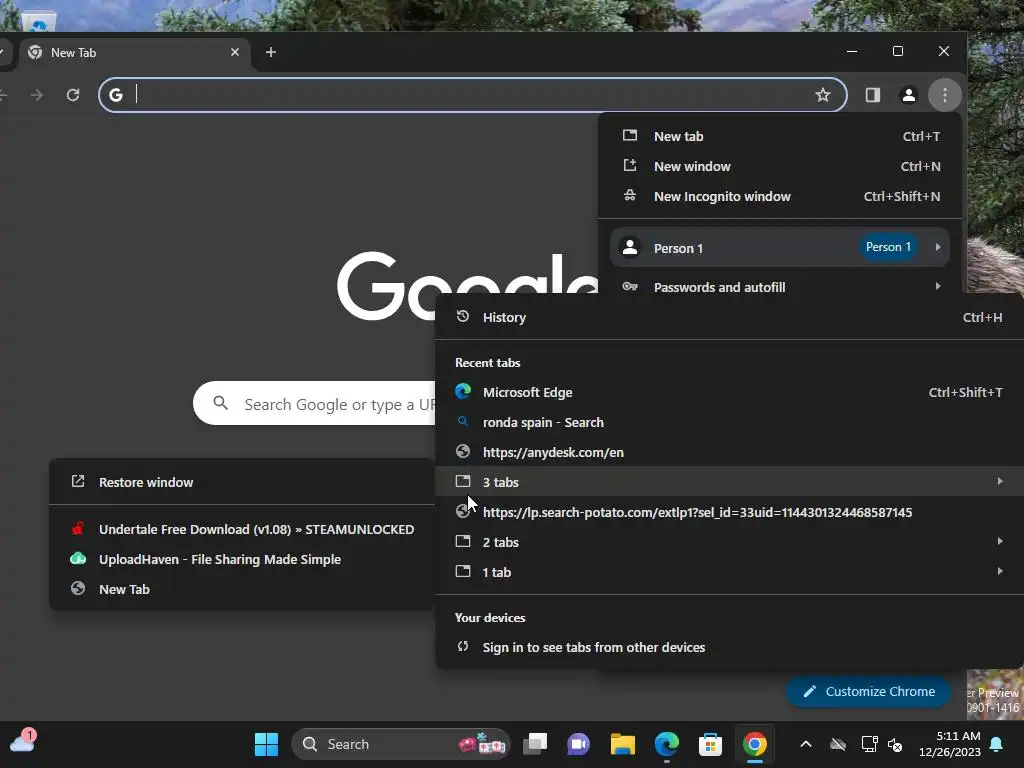Reopen ronda spain - Search tab
The image size is (1024, 768).
729,423
